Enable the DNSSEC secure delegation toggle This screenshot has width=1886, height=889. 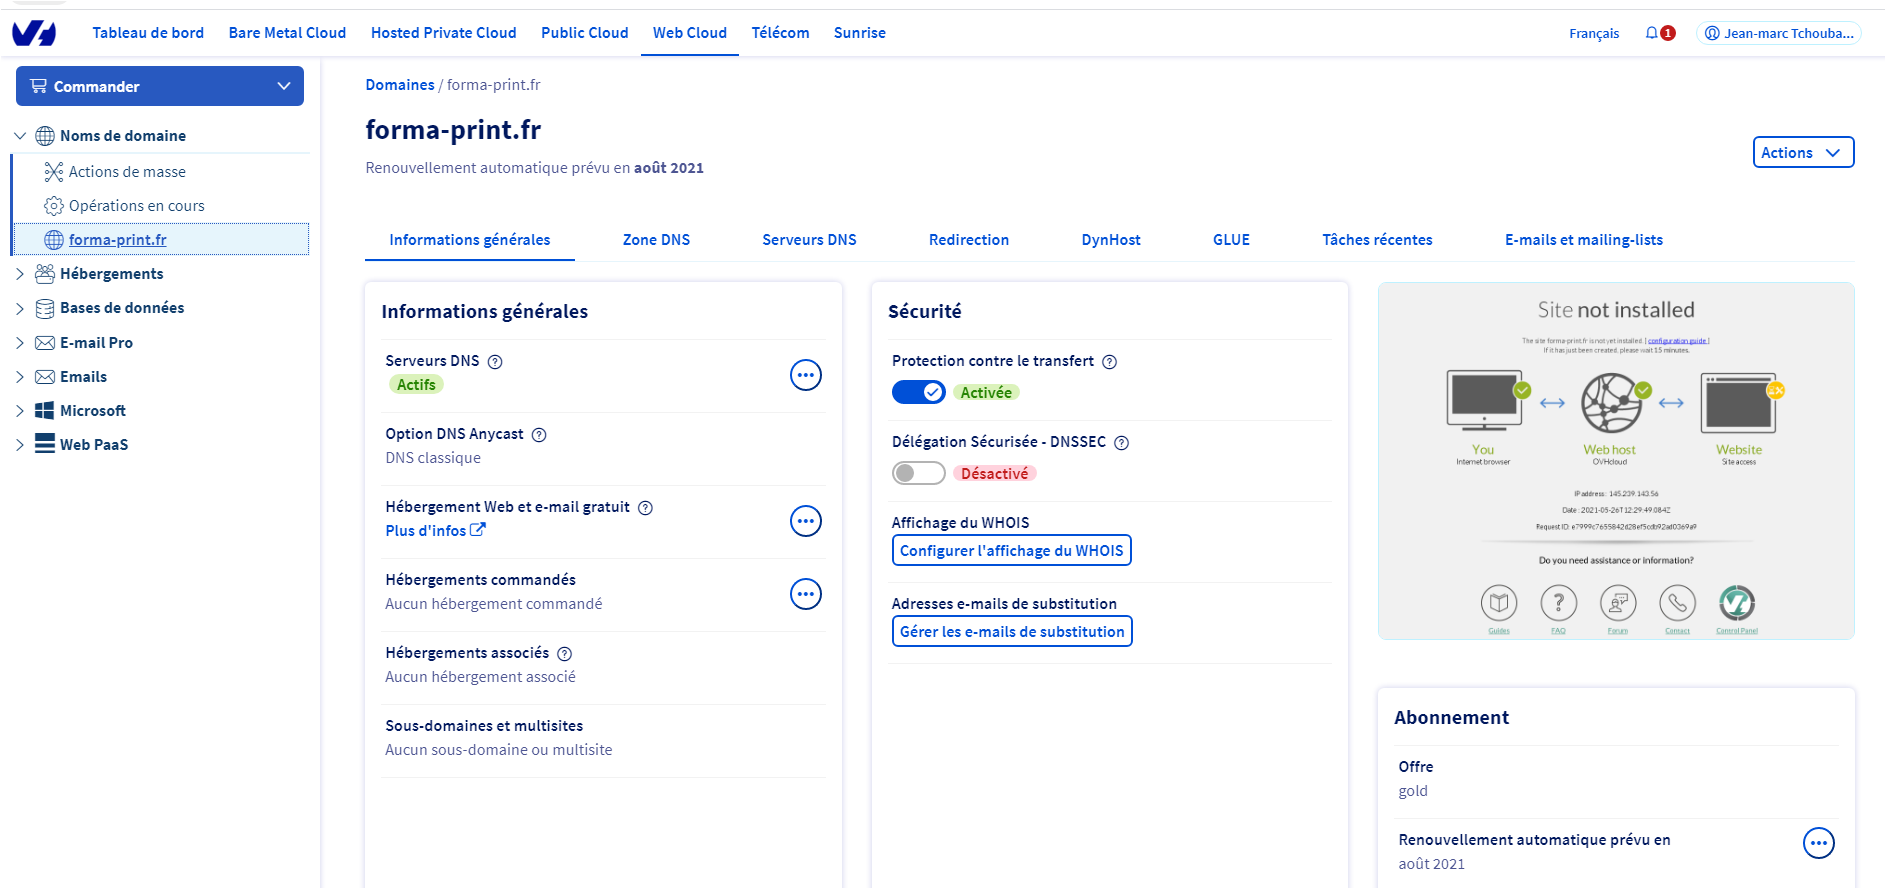918,473
